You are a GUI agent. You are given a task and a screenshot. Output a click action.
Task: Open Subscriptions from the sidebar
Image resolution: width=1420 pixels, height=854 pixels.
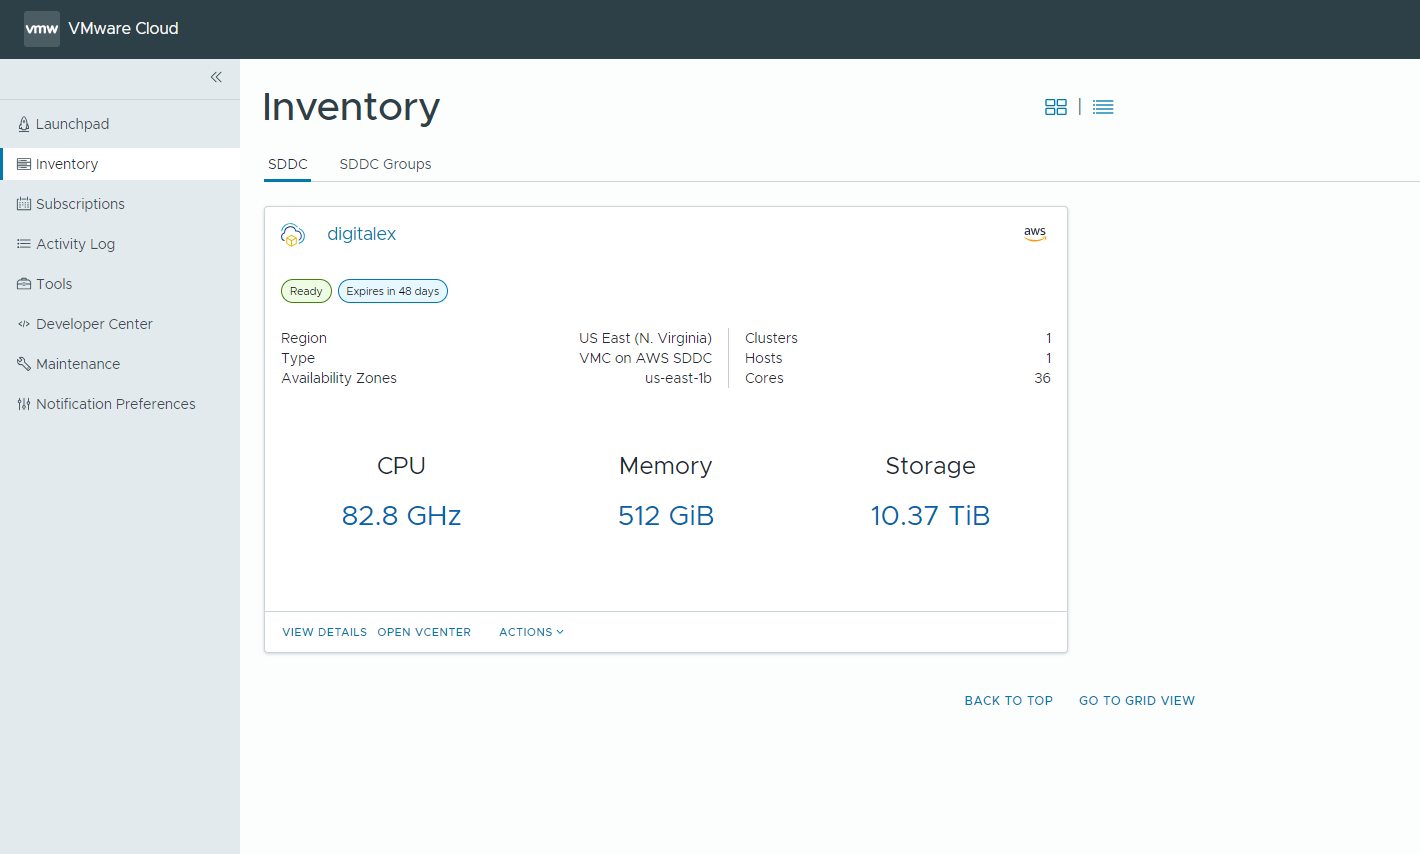pyautogui.click(x=80, y=204)
